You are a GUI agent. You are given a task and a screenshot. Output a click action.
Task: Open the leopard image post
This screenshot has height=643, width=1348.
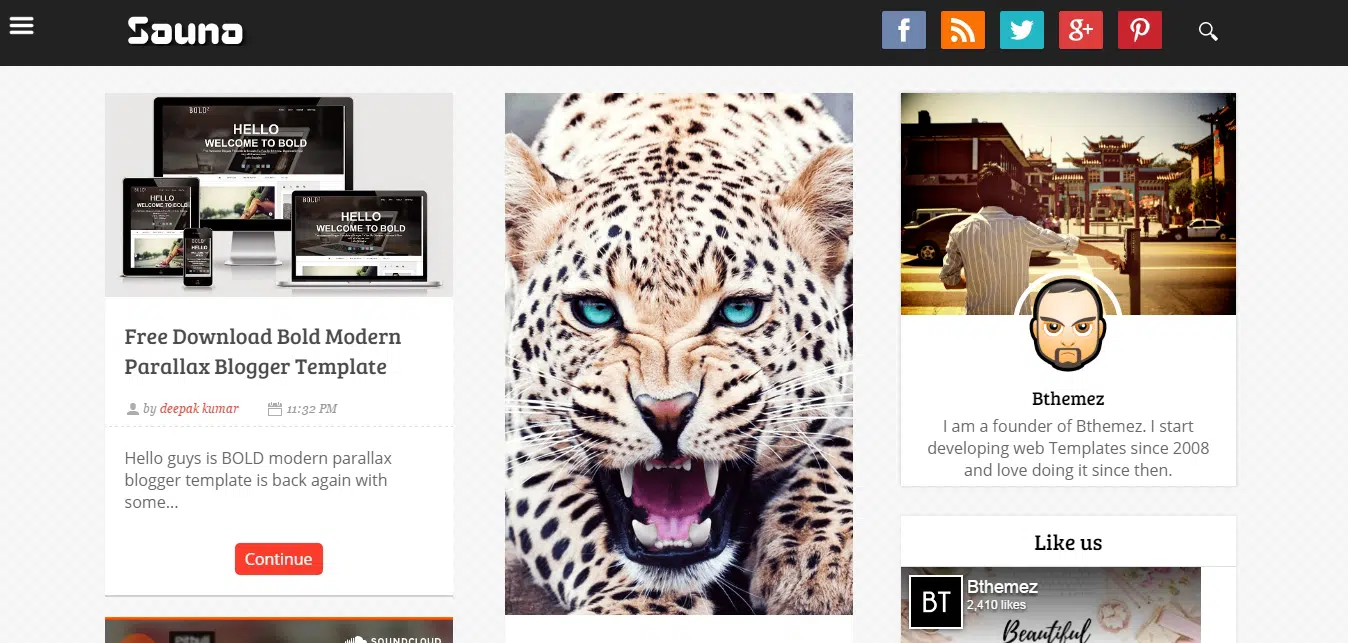pyautogui.click(x=678, y=353)
